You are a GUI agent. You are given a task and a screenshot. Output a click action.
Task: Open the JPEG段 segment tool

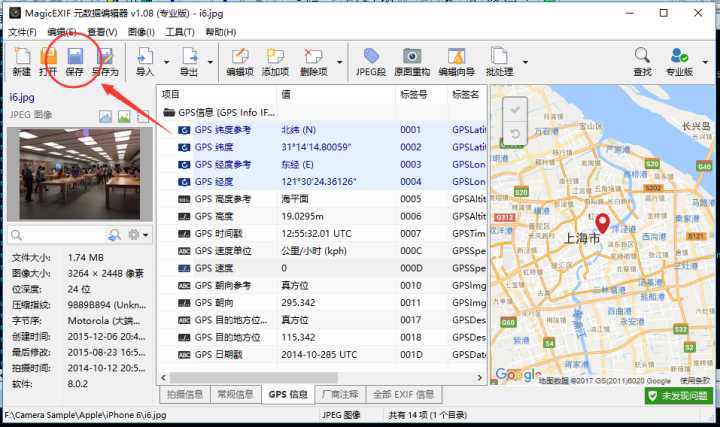click(371, 61)
